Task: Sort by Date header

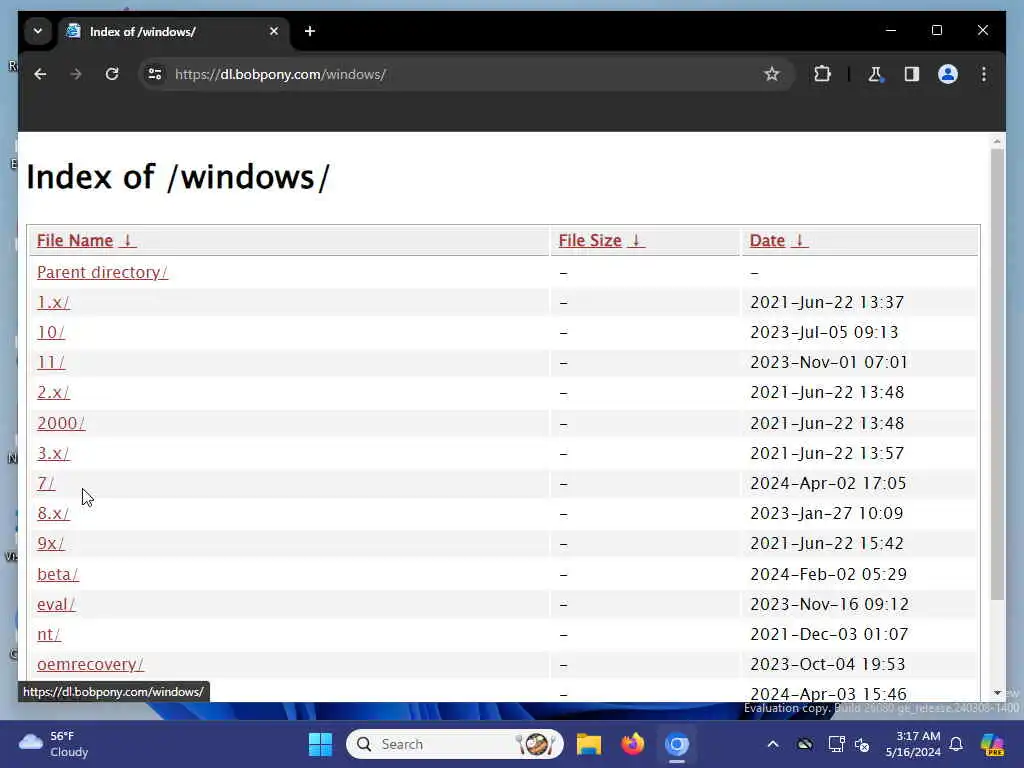Action: (767, 240)
